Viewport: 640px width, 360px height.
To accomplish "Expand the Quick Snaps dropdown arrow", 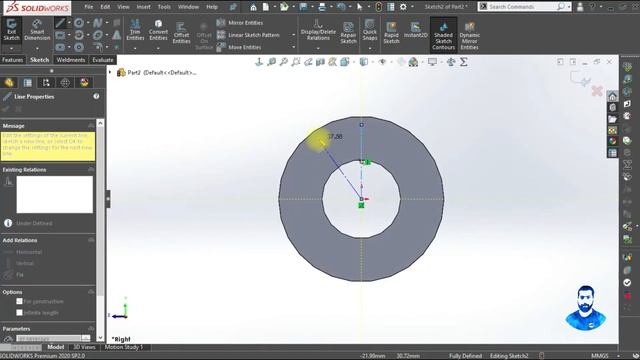I will click(x=370, y=49).
